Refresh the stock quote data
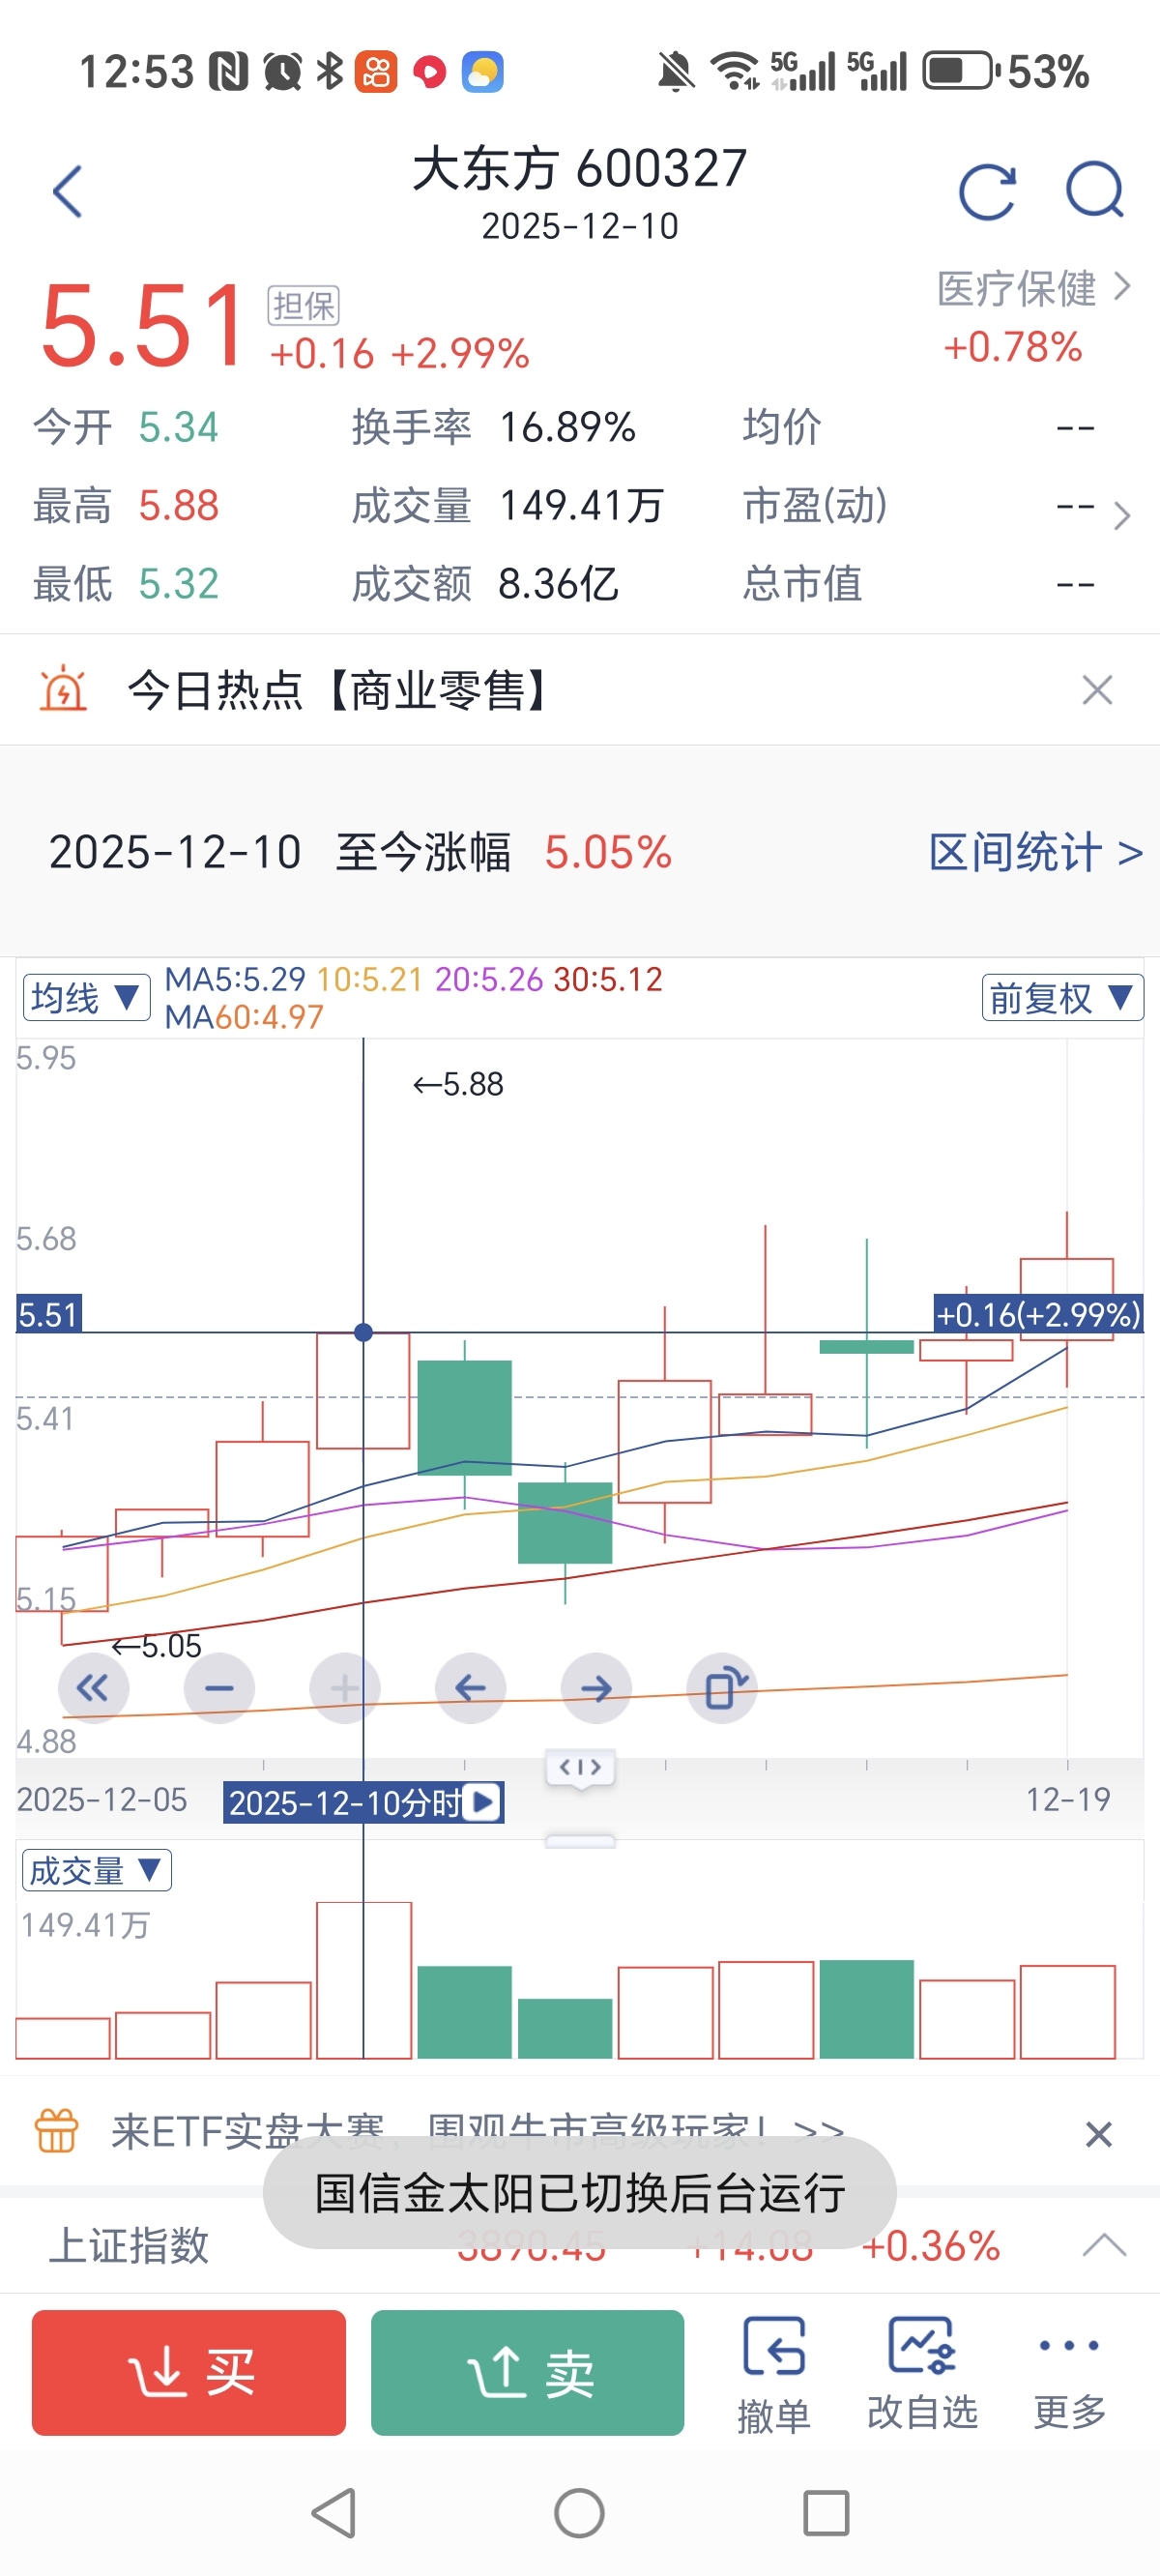 (x=987, y=191)
